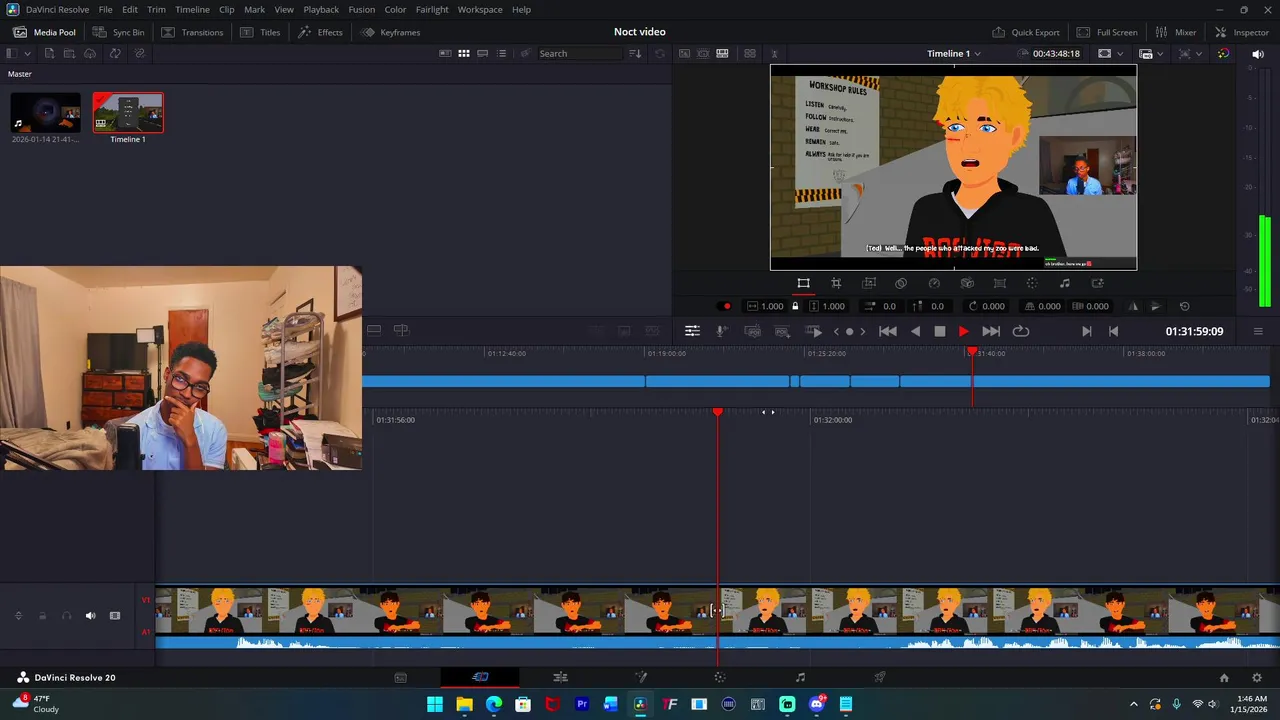Open the Timeline 1 dropdown
1280x720 pixels.
tap(954, 53)
